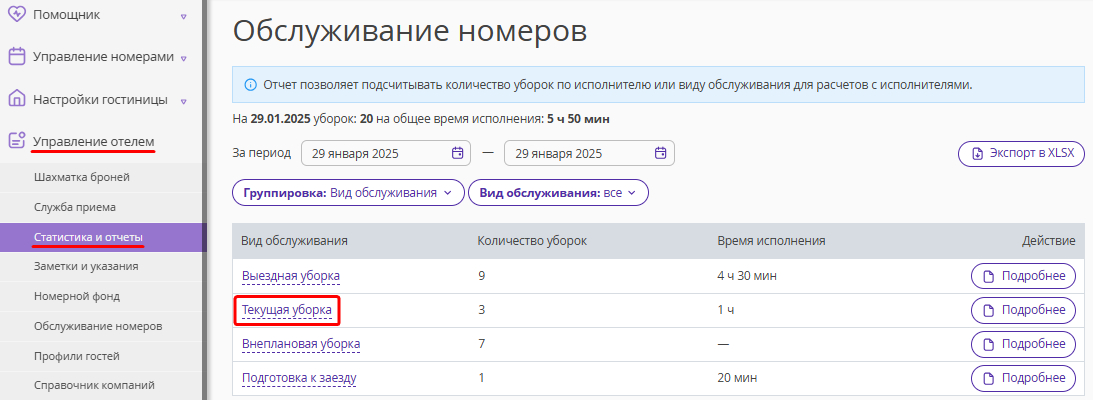Open calendar picker in end date field
The image size is (1093, 400).
(x=660, y=153)
